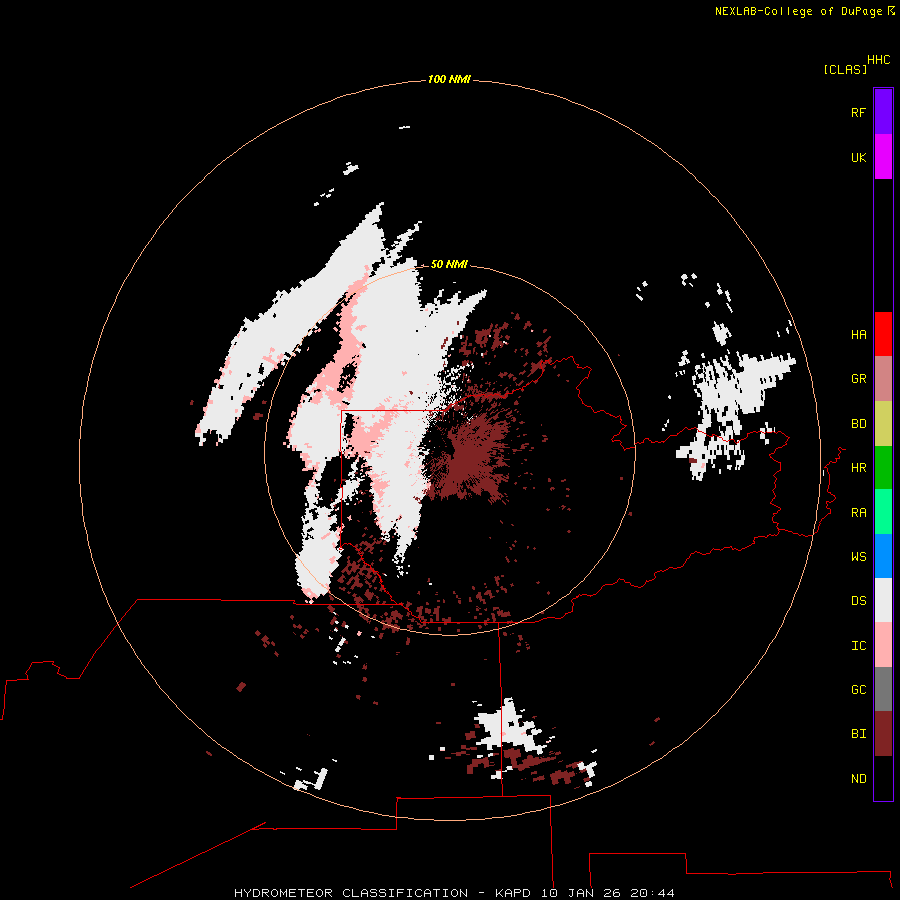Click the WS legend label
900x900 pixels.
click(858, 557)
